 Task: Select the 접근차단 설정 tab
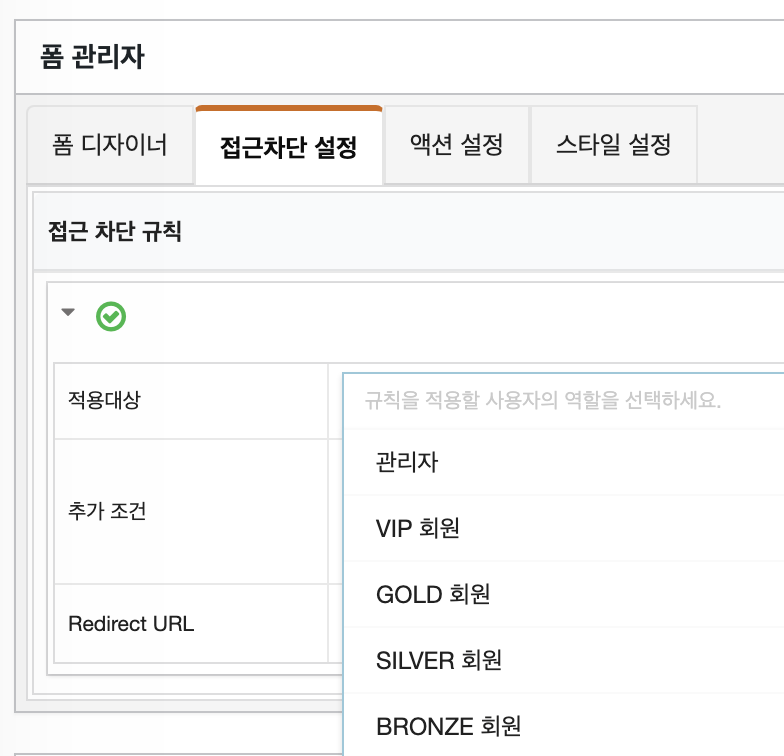coord(288,146)
